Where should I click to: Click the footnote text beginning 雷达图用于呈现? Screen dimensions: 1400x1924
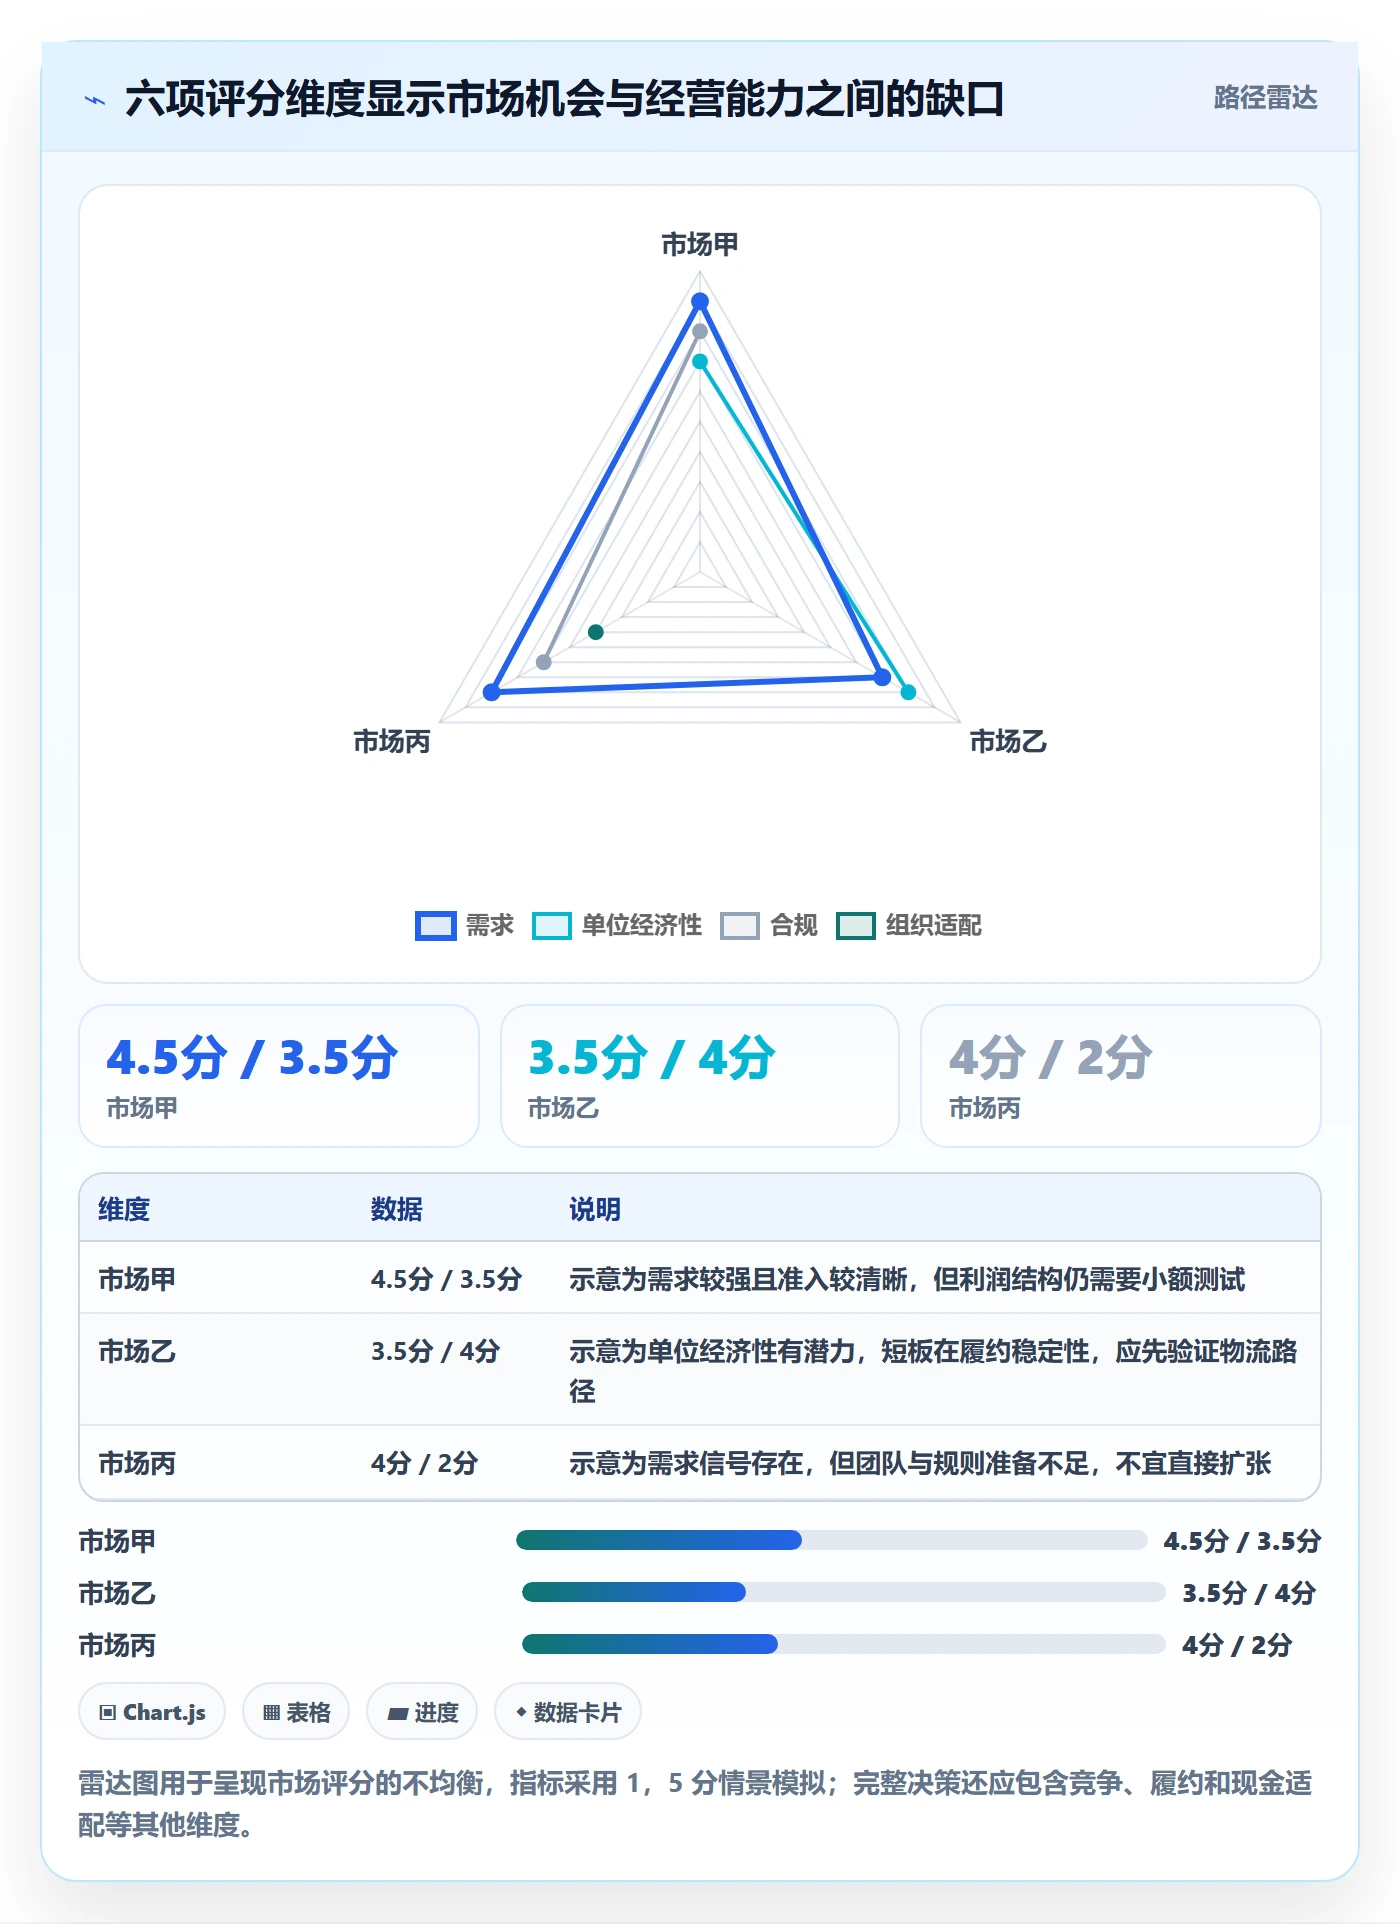pyautogui.click(x=696, y=1803)
